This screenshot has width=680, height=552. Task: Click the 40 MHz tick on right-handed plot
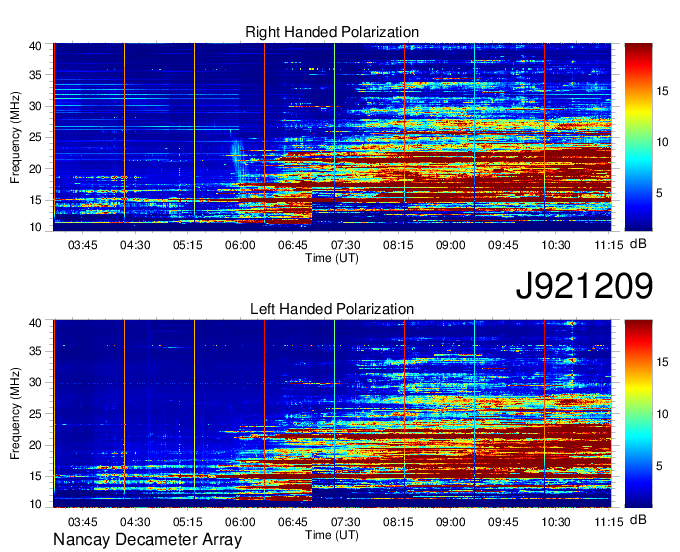[35, 46]
